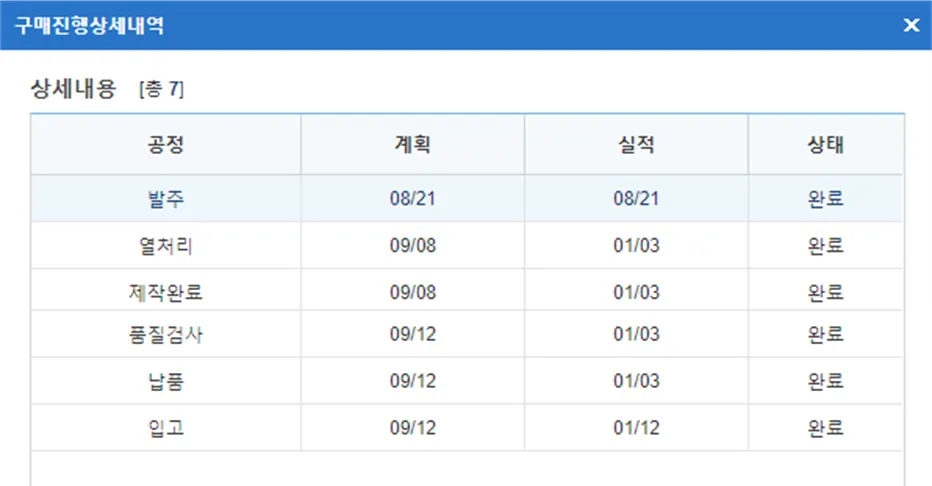932x486 pixels.
Task: Select the 품질검사 process row
Action: 165,335
